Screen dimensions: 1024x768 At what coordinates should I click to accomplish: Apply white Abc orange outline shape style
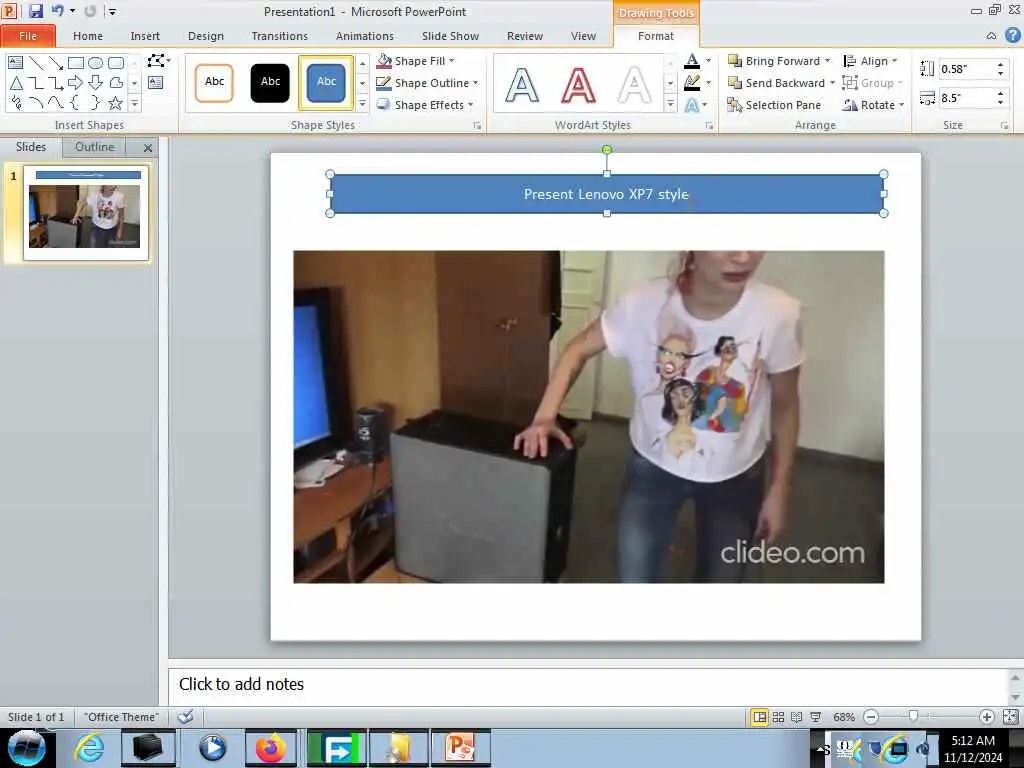click(214, 82)
